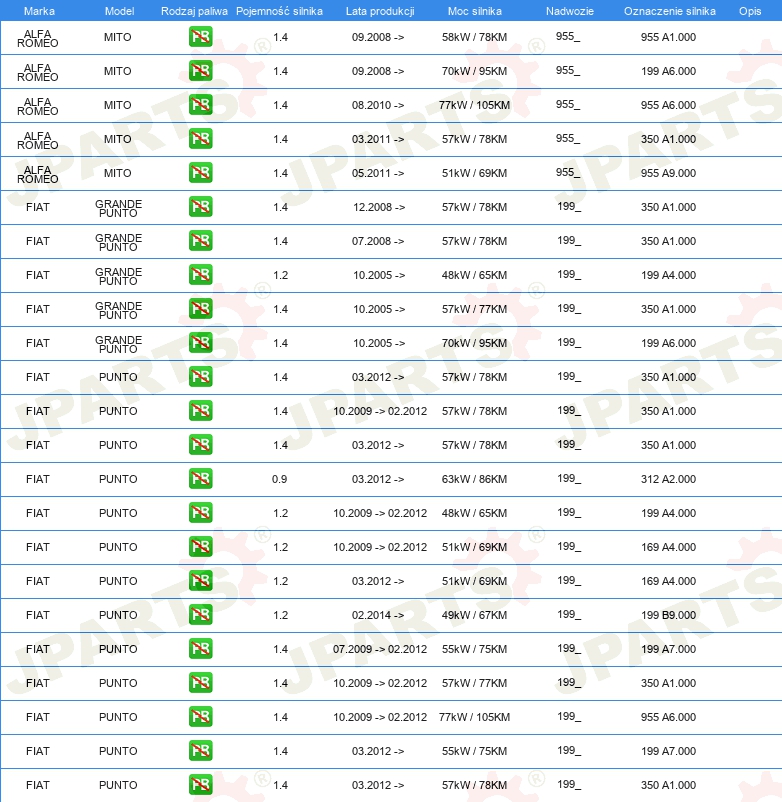Click fuel icon in Punto 199 B9.000 row
782x802 pixels.
click(200, 615)
